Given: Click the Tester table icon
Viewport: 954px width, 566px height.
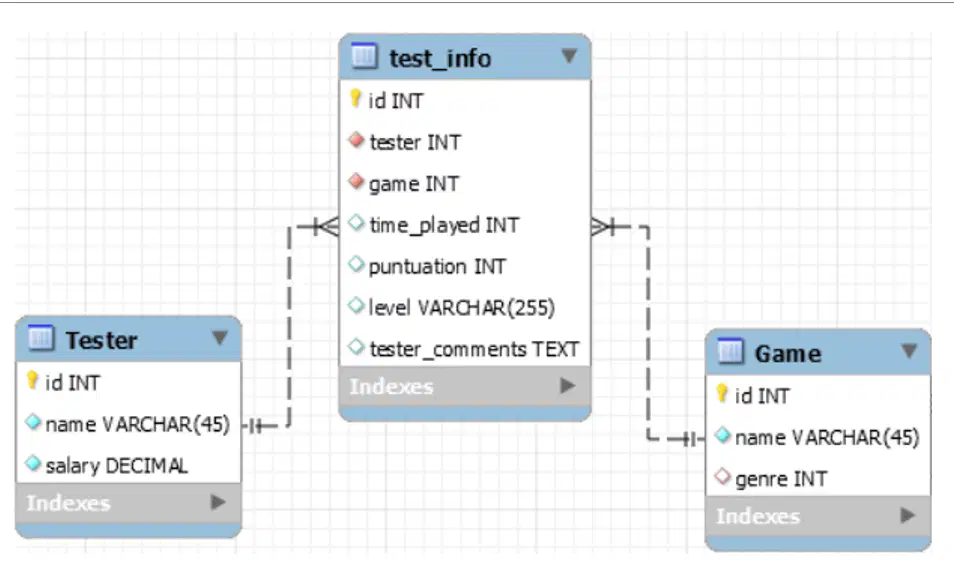Looking at the screenshot, I should pos(41,338).
